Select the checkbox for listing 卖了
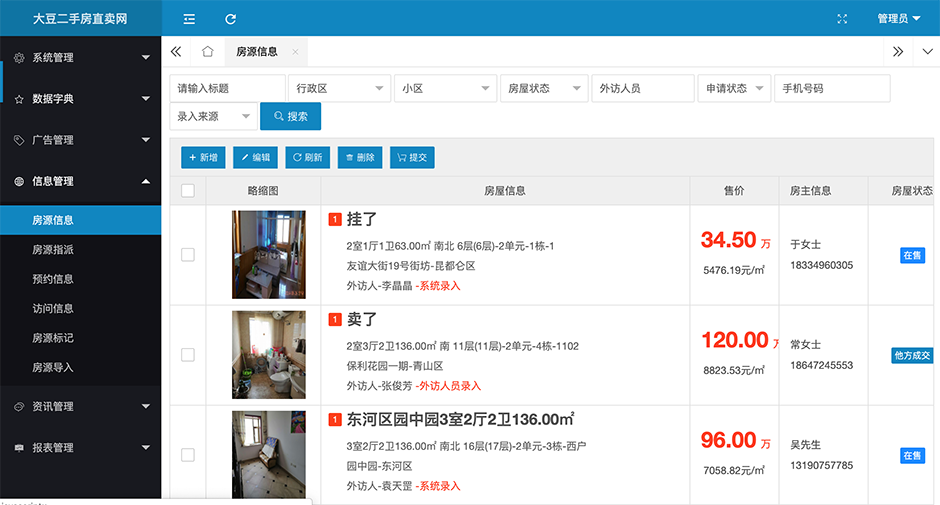The height and width of the screenshot is (505, 940). coord(188,355)
